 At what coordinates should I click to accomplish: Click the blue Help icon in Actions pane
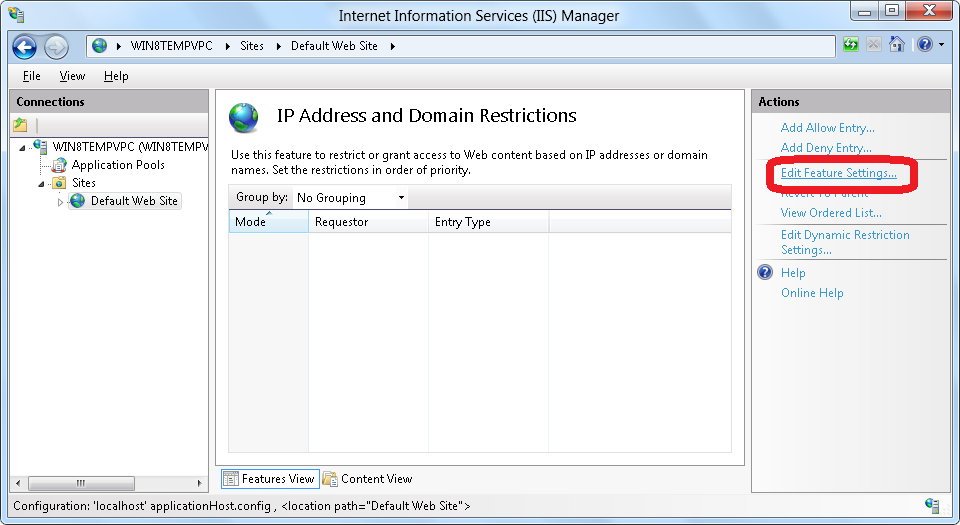765,273
